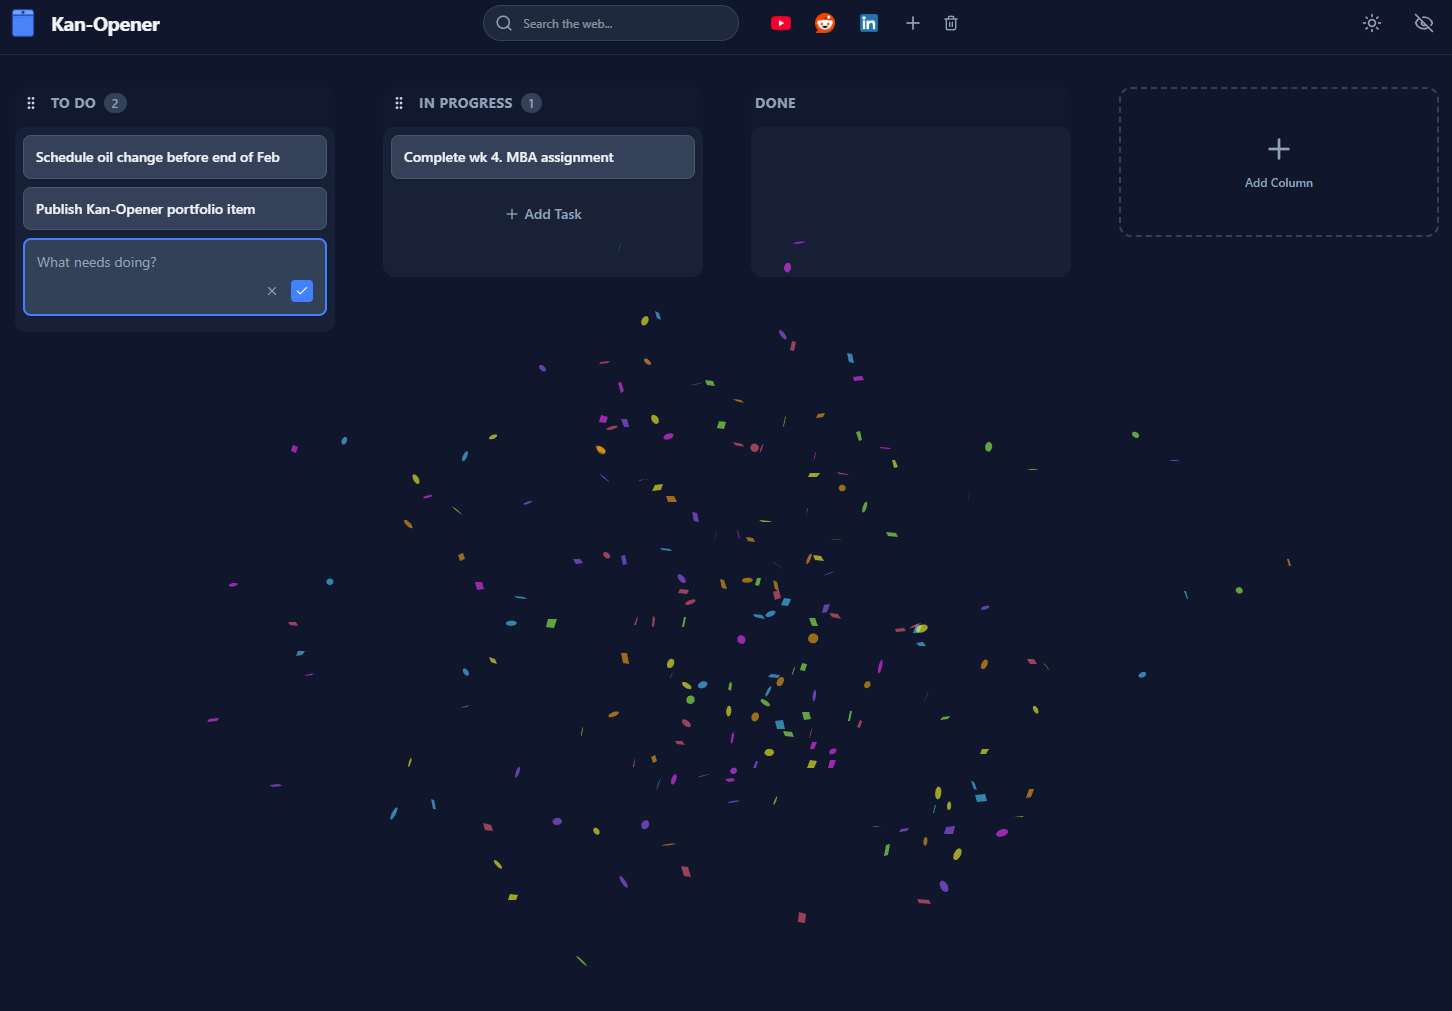Select the Schedule oil change task card
This screenshot has height=1011, width=1452.
(x=174, y=157)
